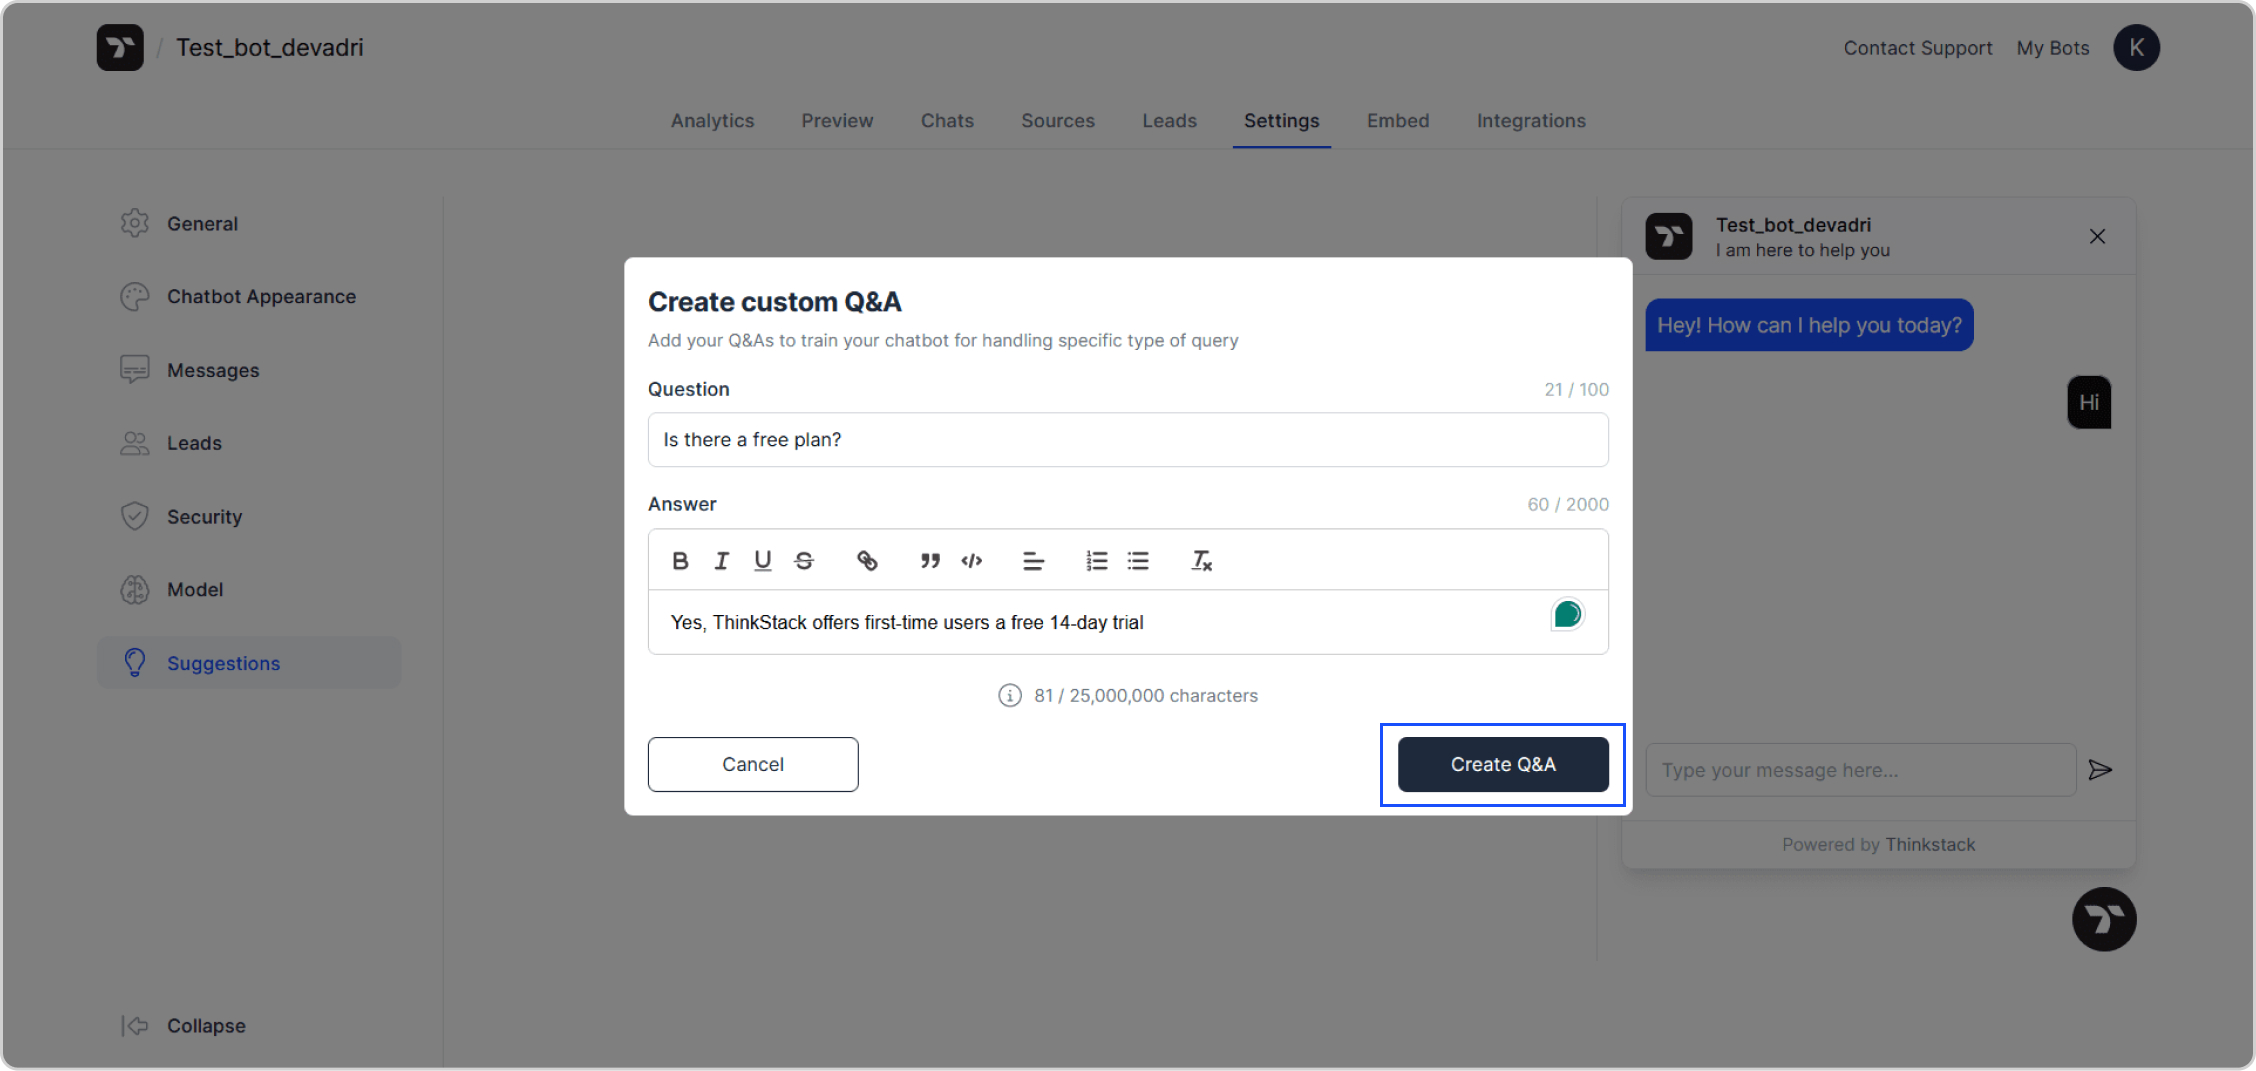Image resolution: width=2256 pixels, height=1071 pixels.
Task: Insert a blockquote in the answer
Action: click(x=930, y=561)
